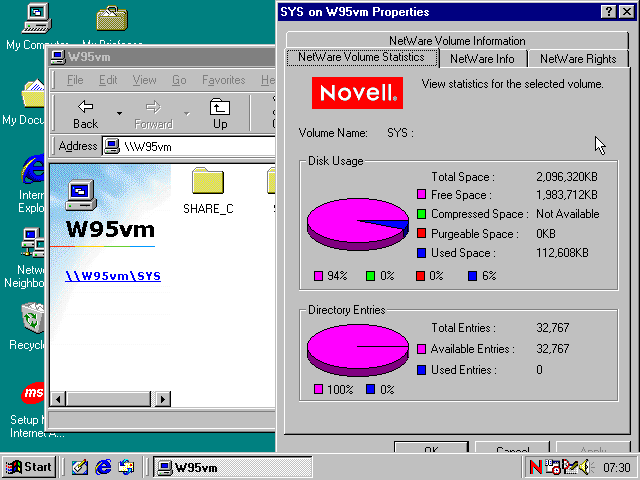Follow the \\W95vm\SYS link
This screenshot has width=640, height=480.
[x=113, y=276]
